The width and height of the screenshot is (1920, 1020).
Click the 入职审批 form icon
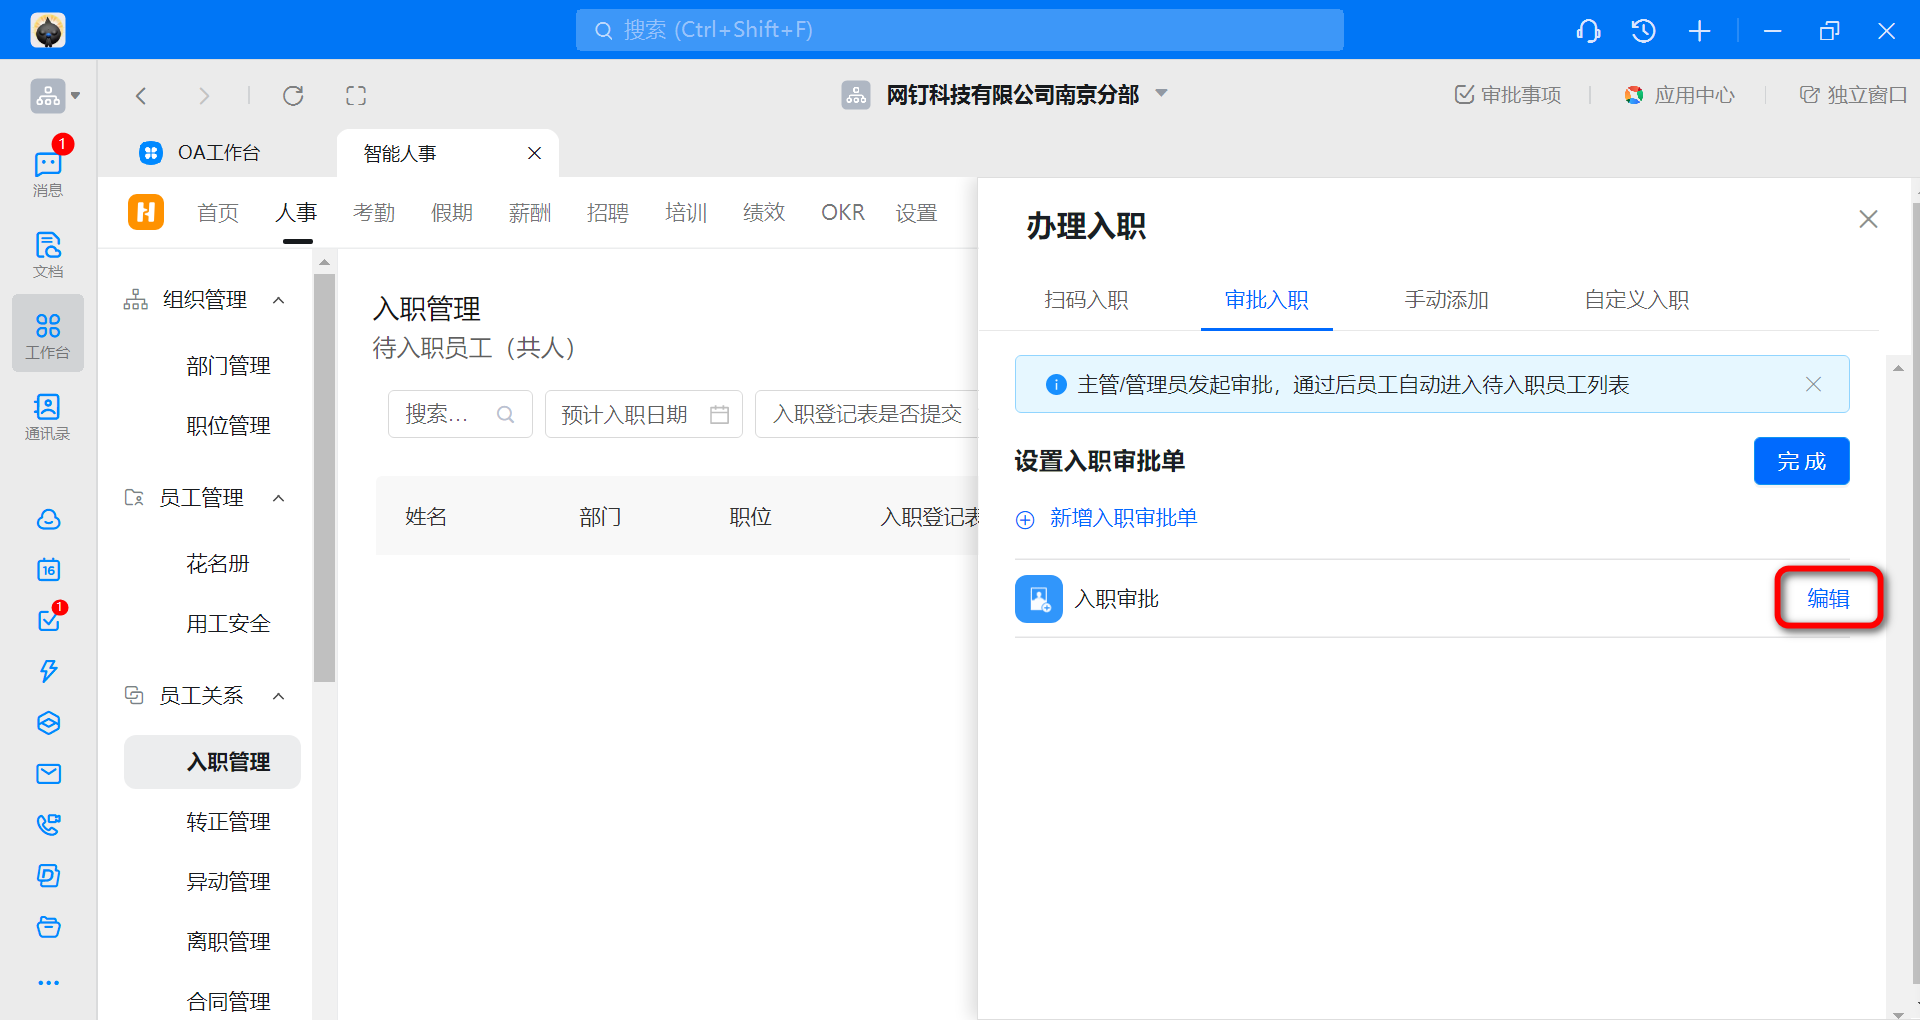pos(1039,599)
